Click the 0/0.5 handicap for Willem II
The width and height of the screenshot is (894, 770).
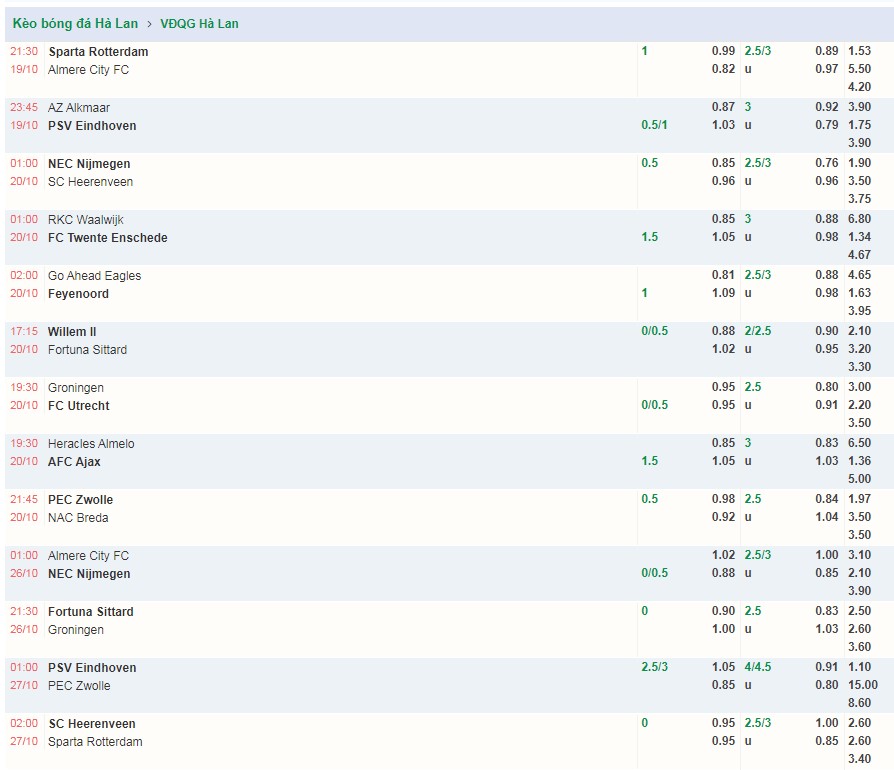click(x=655, y=331)
